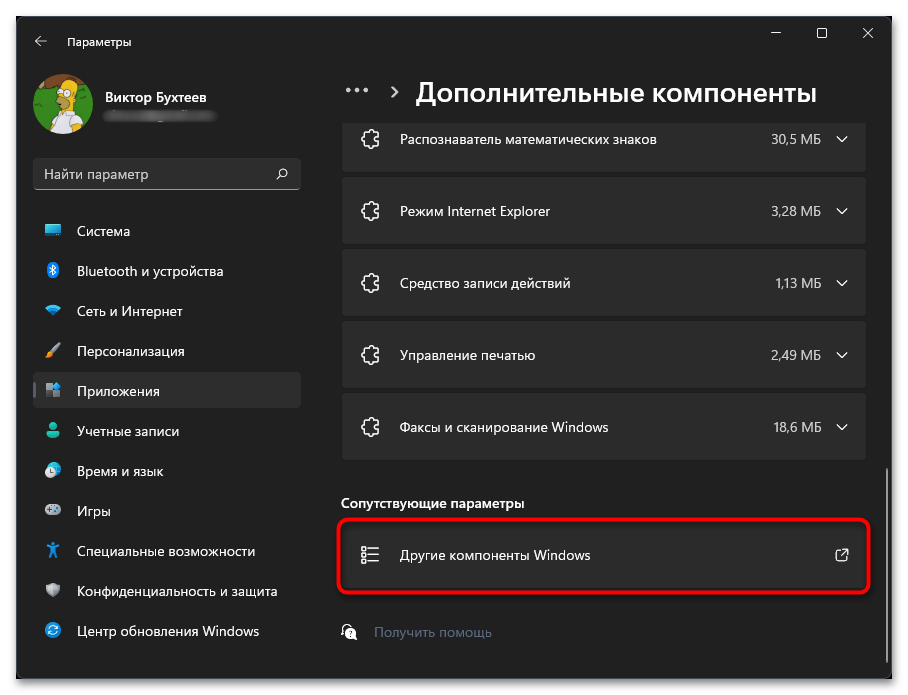Expand Управление печатью chevron
Screen dimensions: 908x695
(842, 354)
